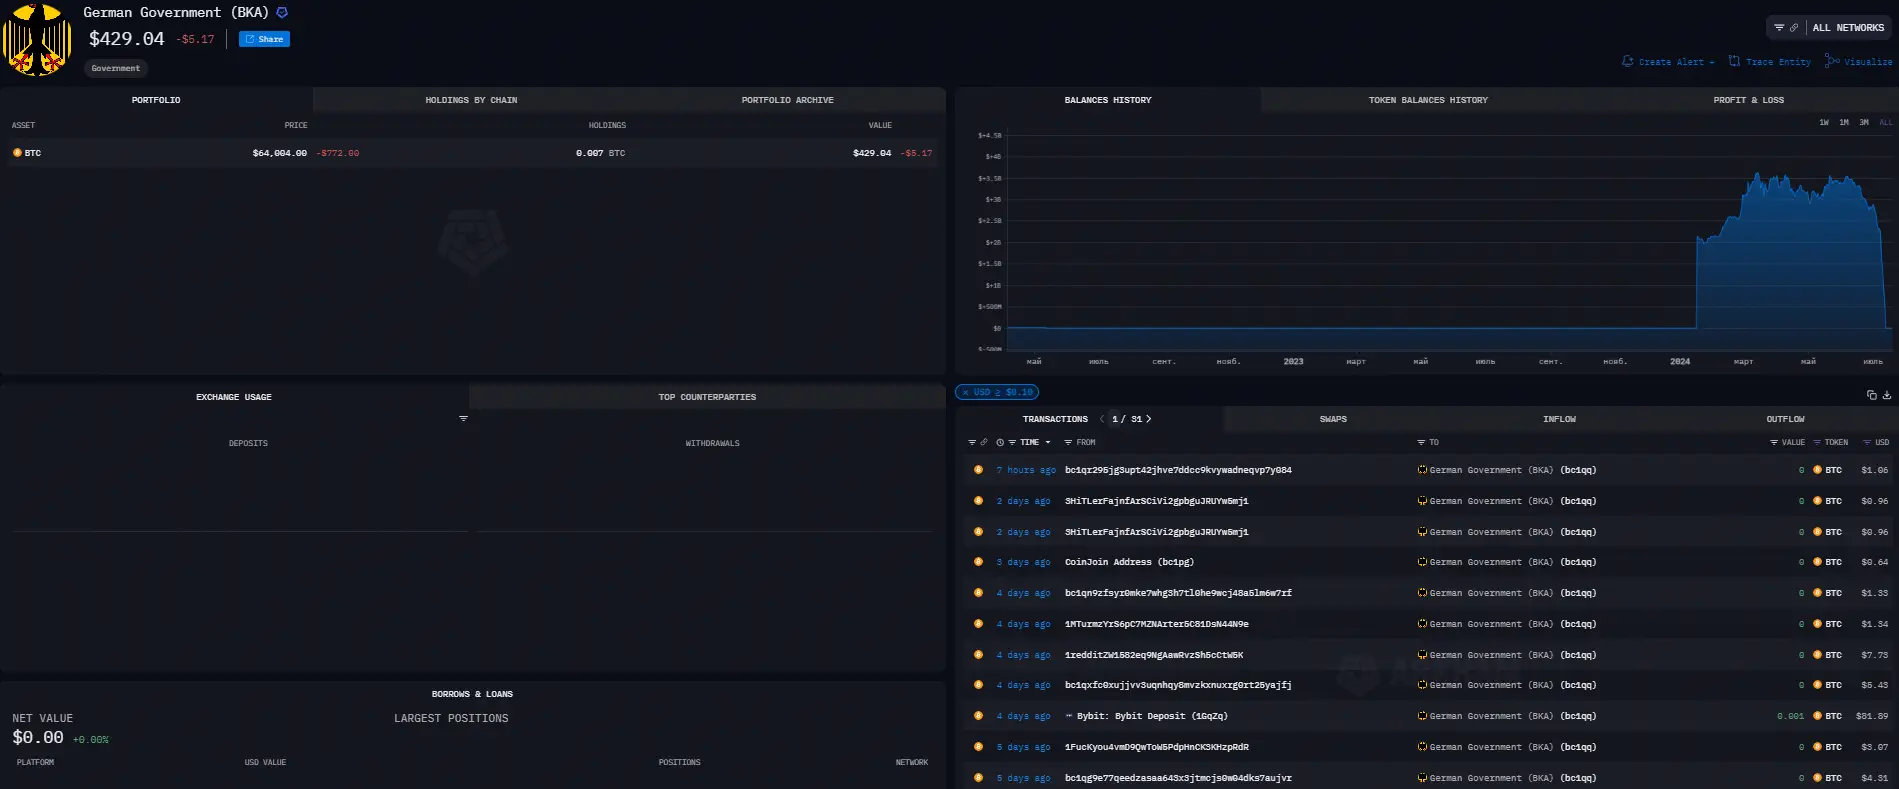Viewport: 1899px width, 789px height.
Task: Sort portfolio by the Holdings column
Action: coord(607,125)
